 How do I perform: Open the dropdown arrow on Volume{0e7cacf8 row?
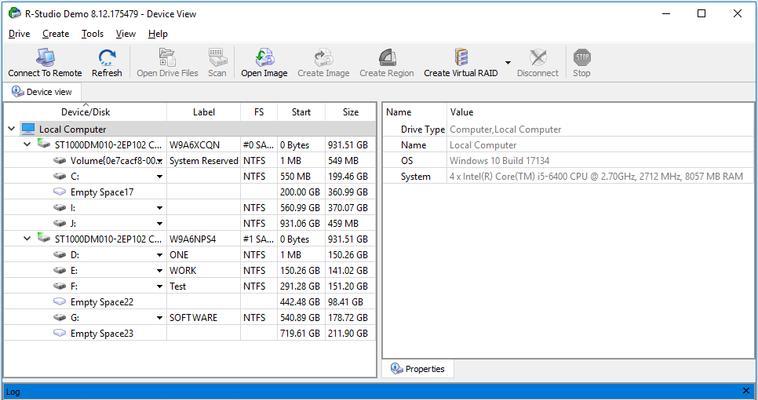click(x=160, y=161)
